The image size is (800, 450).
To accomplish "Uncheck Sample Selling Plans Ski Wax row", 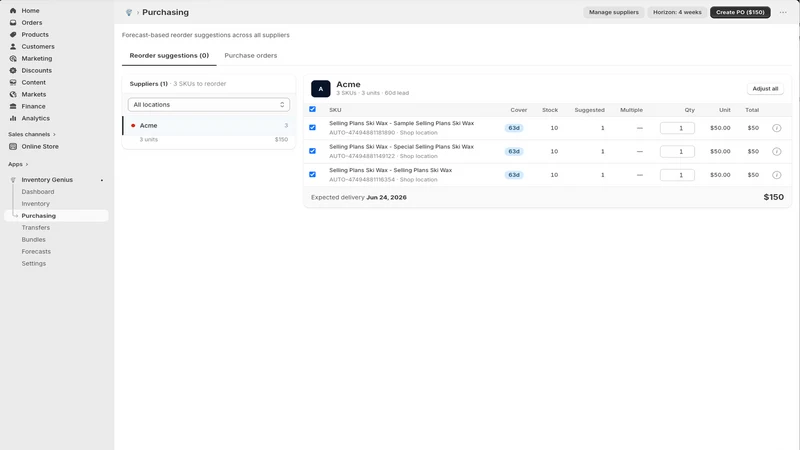I will pyautogui.click(x=312, y=128).
